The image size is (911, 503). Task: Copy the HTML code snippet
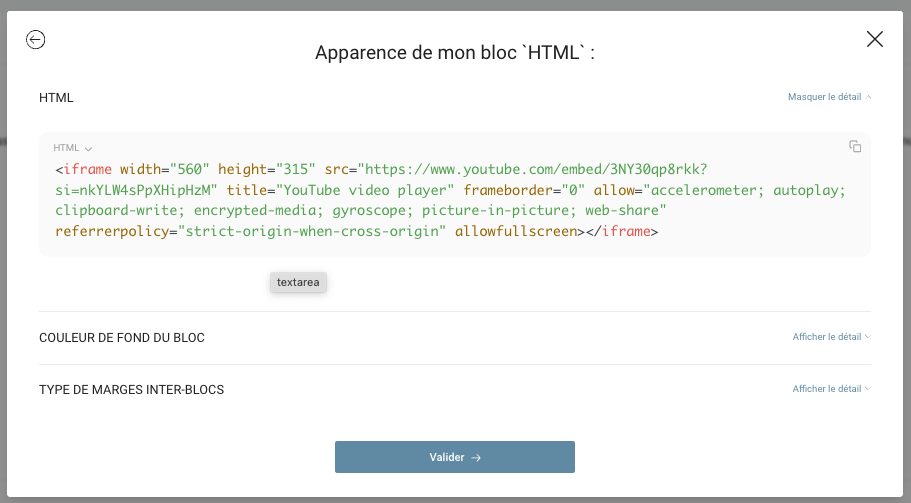tap(855, 146)
